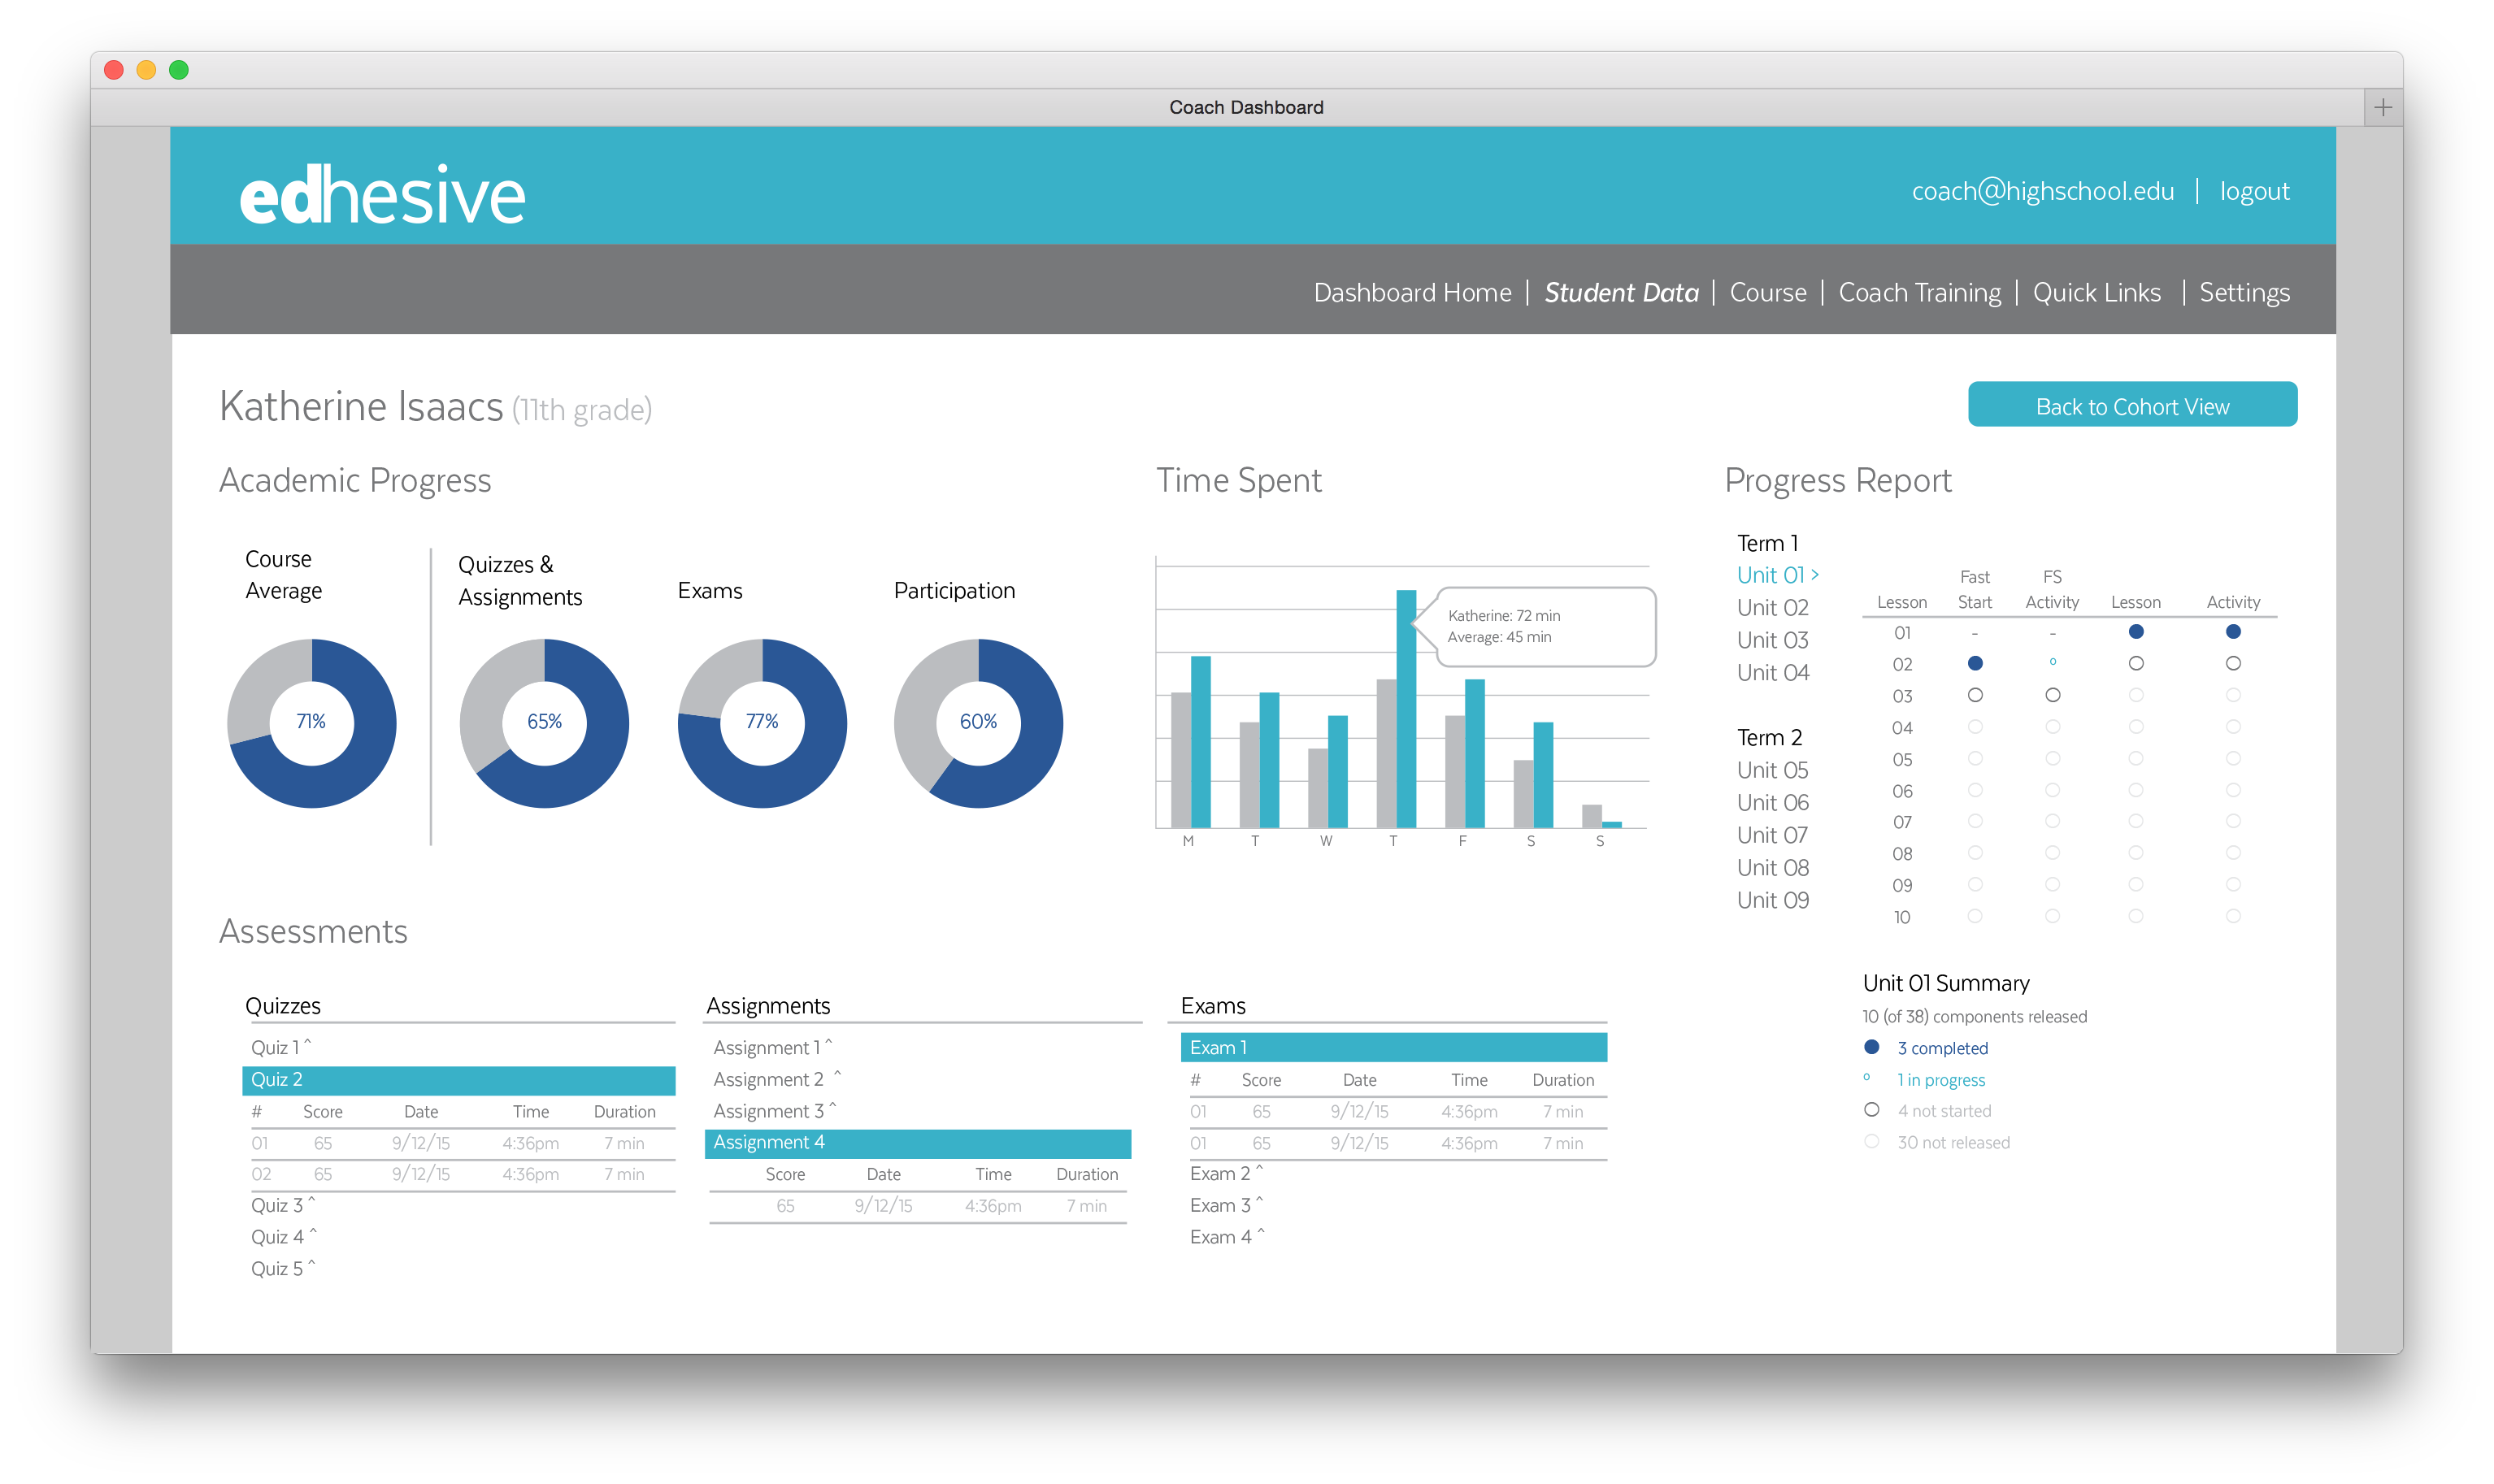
Task: Click the Course Average 71% donut chart
Action: 312,722
